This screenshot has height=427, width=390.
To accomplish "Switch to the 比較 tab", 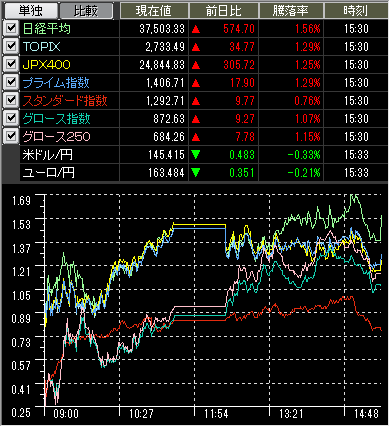I will [86, 11].
